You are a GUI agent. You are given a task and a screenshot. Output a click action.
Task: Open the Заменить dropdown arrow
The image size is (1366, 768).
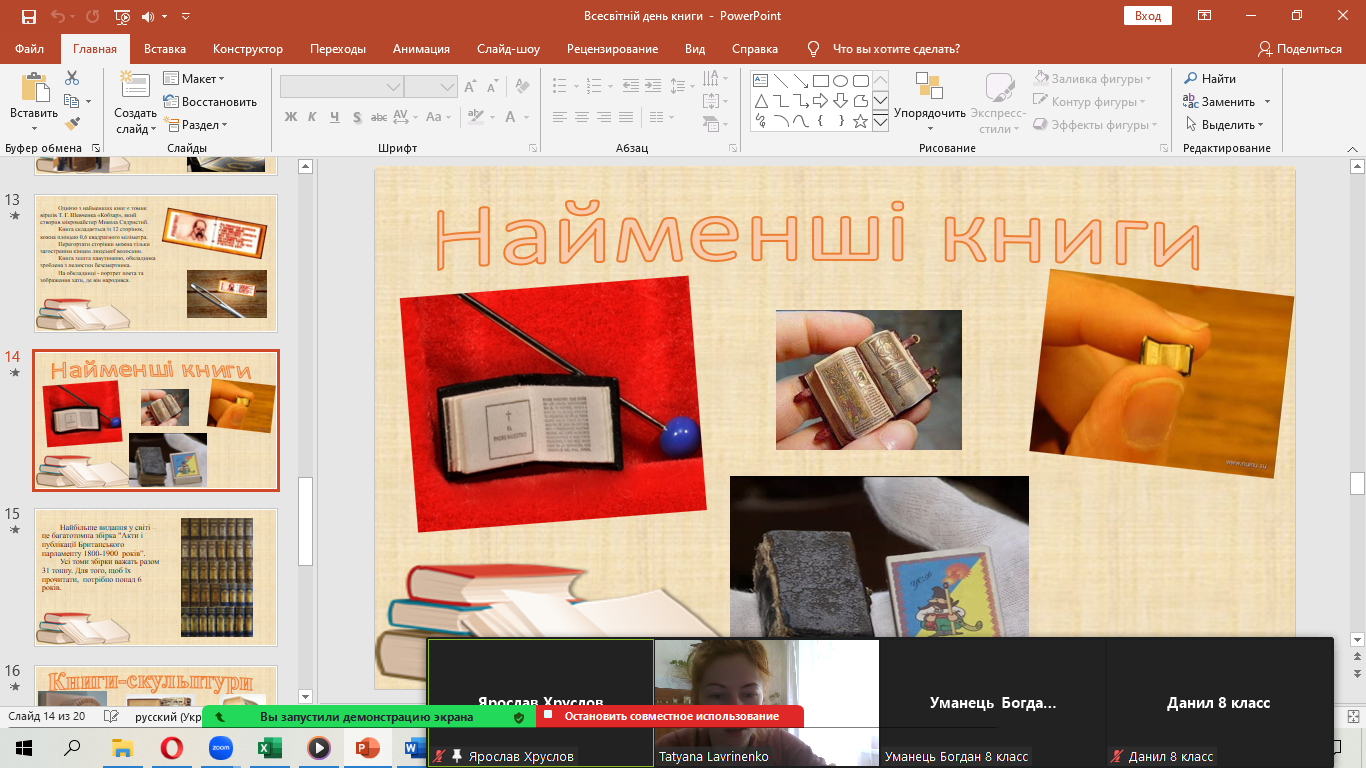pos(1267,102)
